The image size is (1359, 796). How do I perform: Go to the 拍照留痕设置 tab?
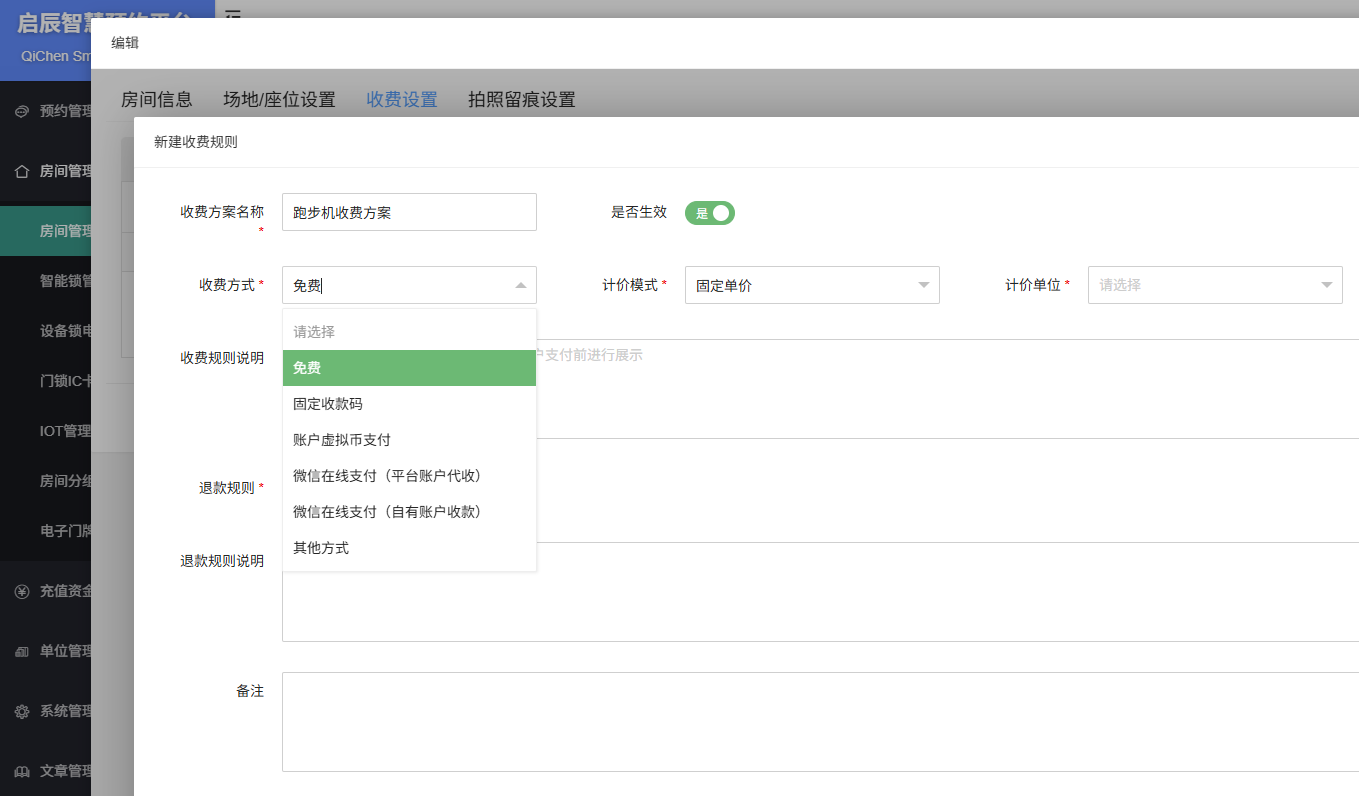pyautogui.click(x=521, y=100)
